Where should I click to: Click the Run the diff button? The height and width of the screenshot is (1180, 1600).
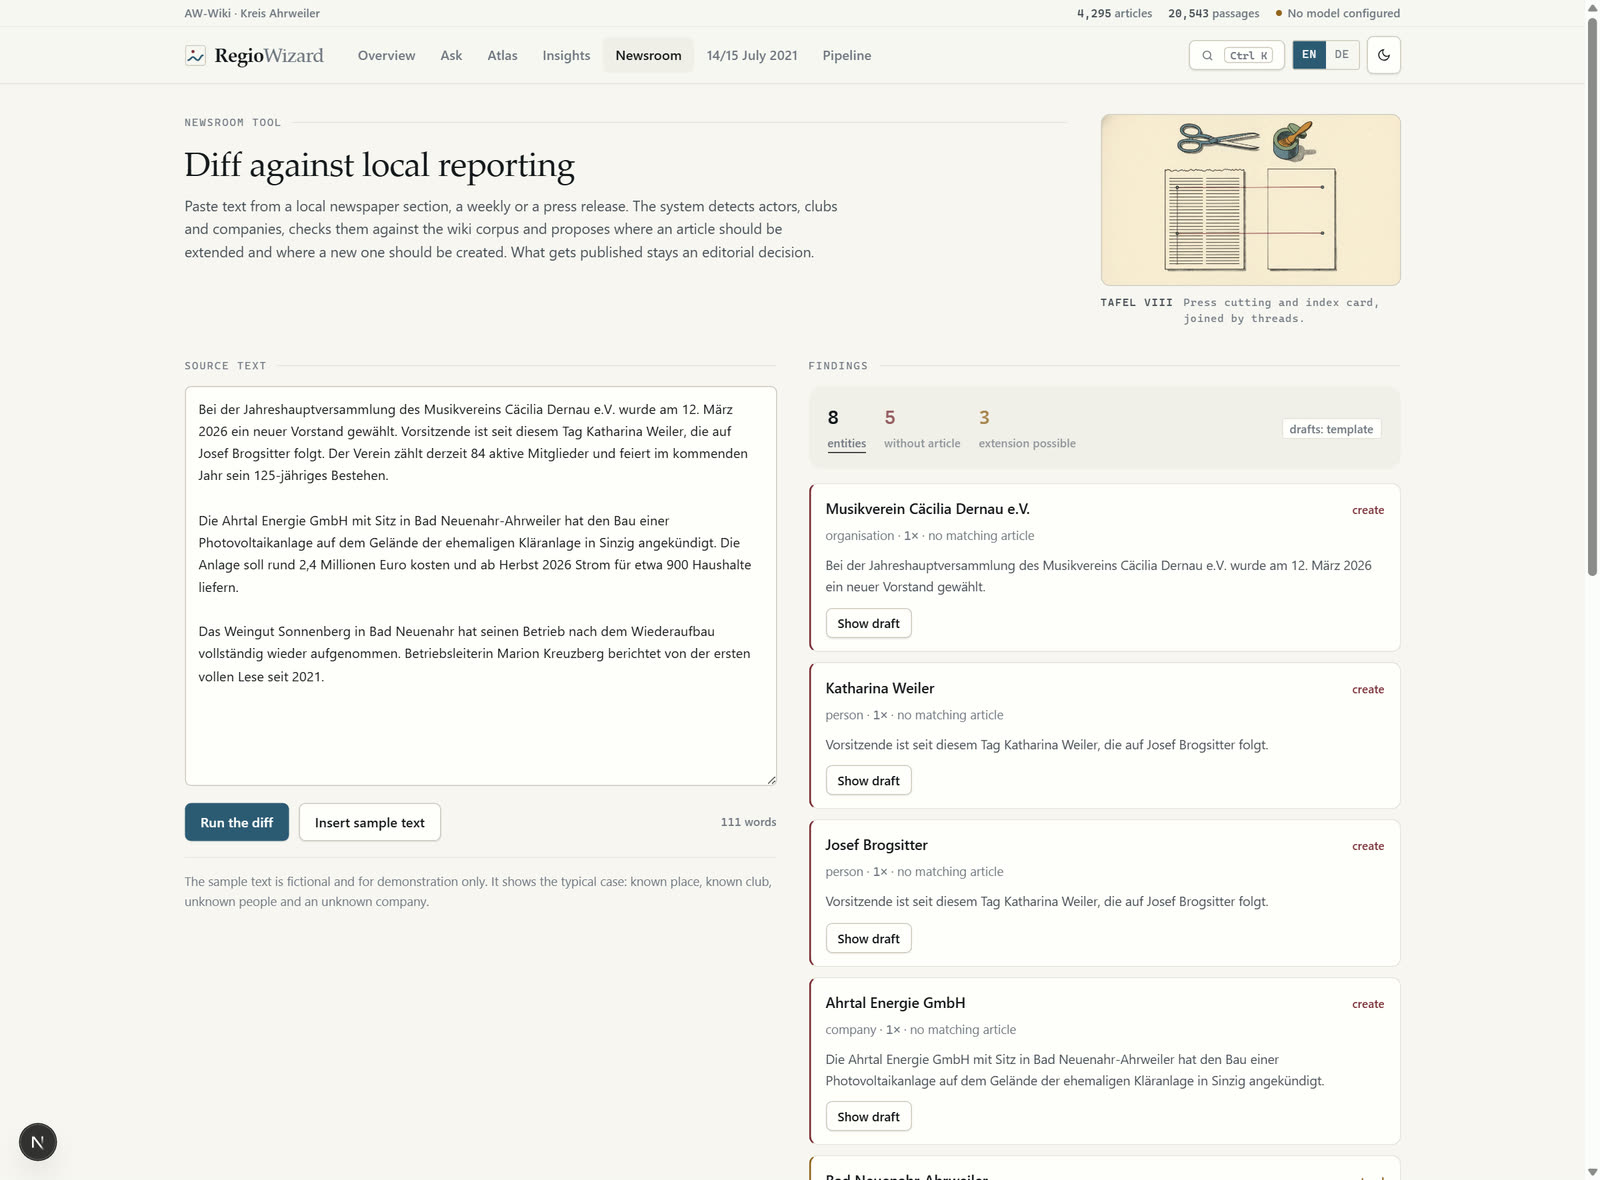pos(237,822)
